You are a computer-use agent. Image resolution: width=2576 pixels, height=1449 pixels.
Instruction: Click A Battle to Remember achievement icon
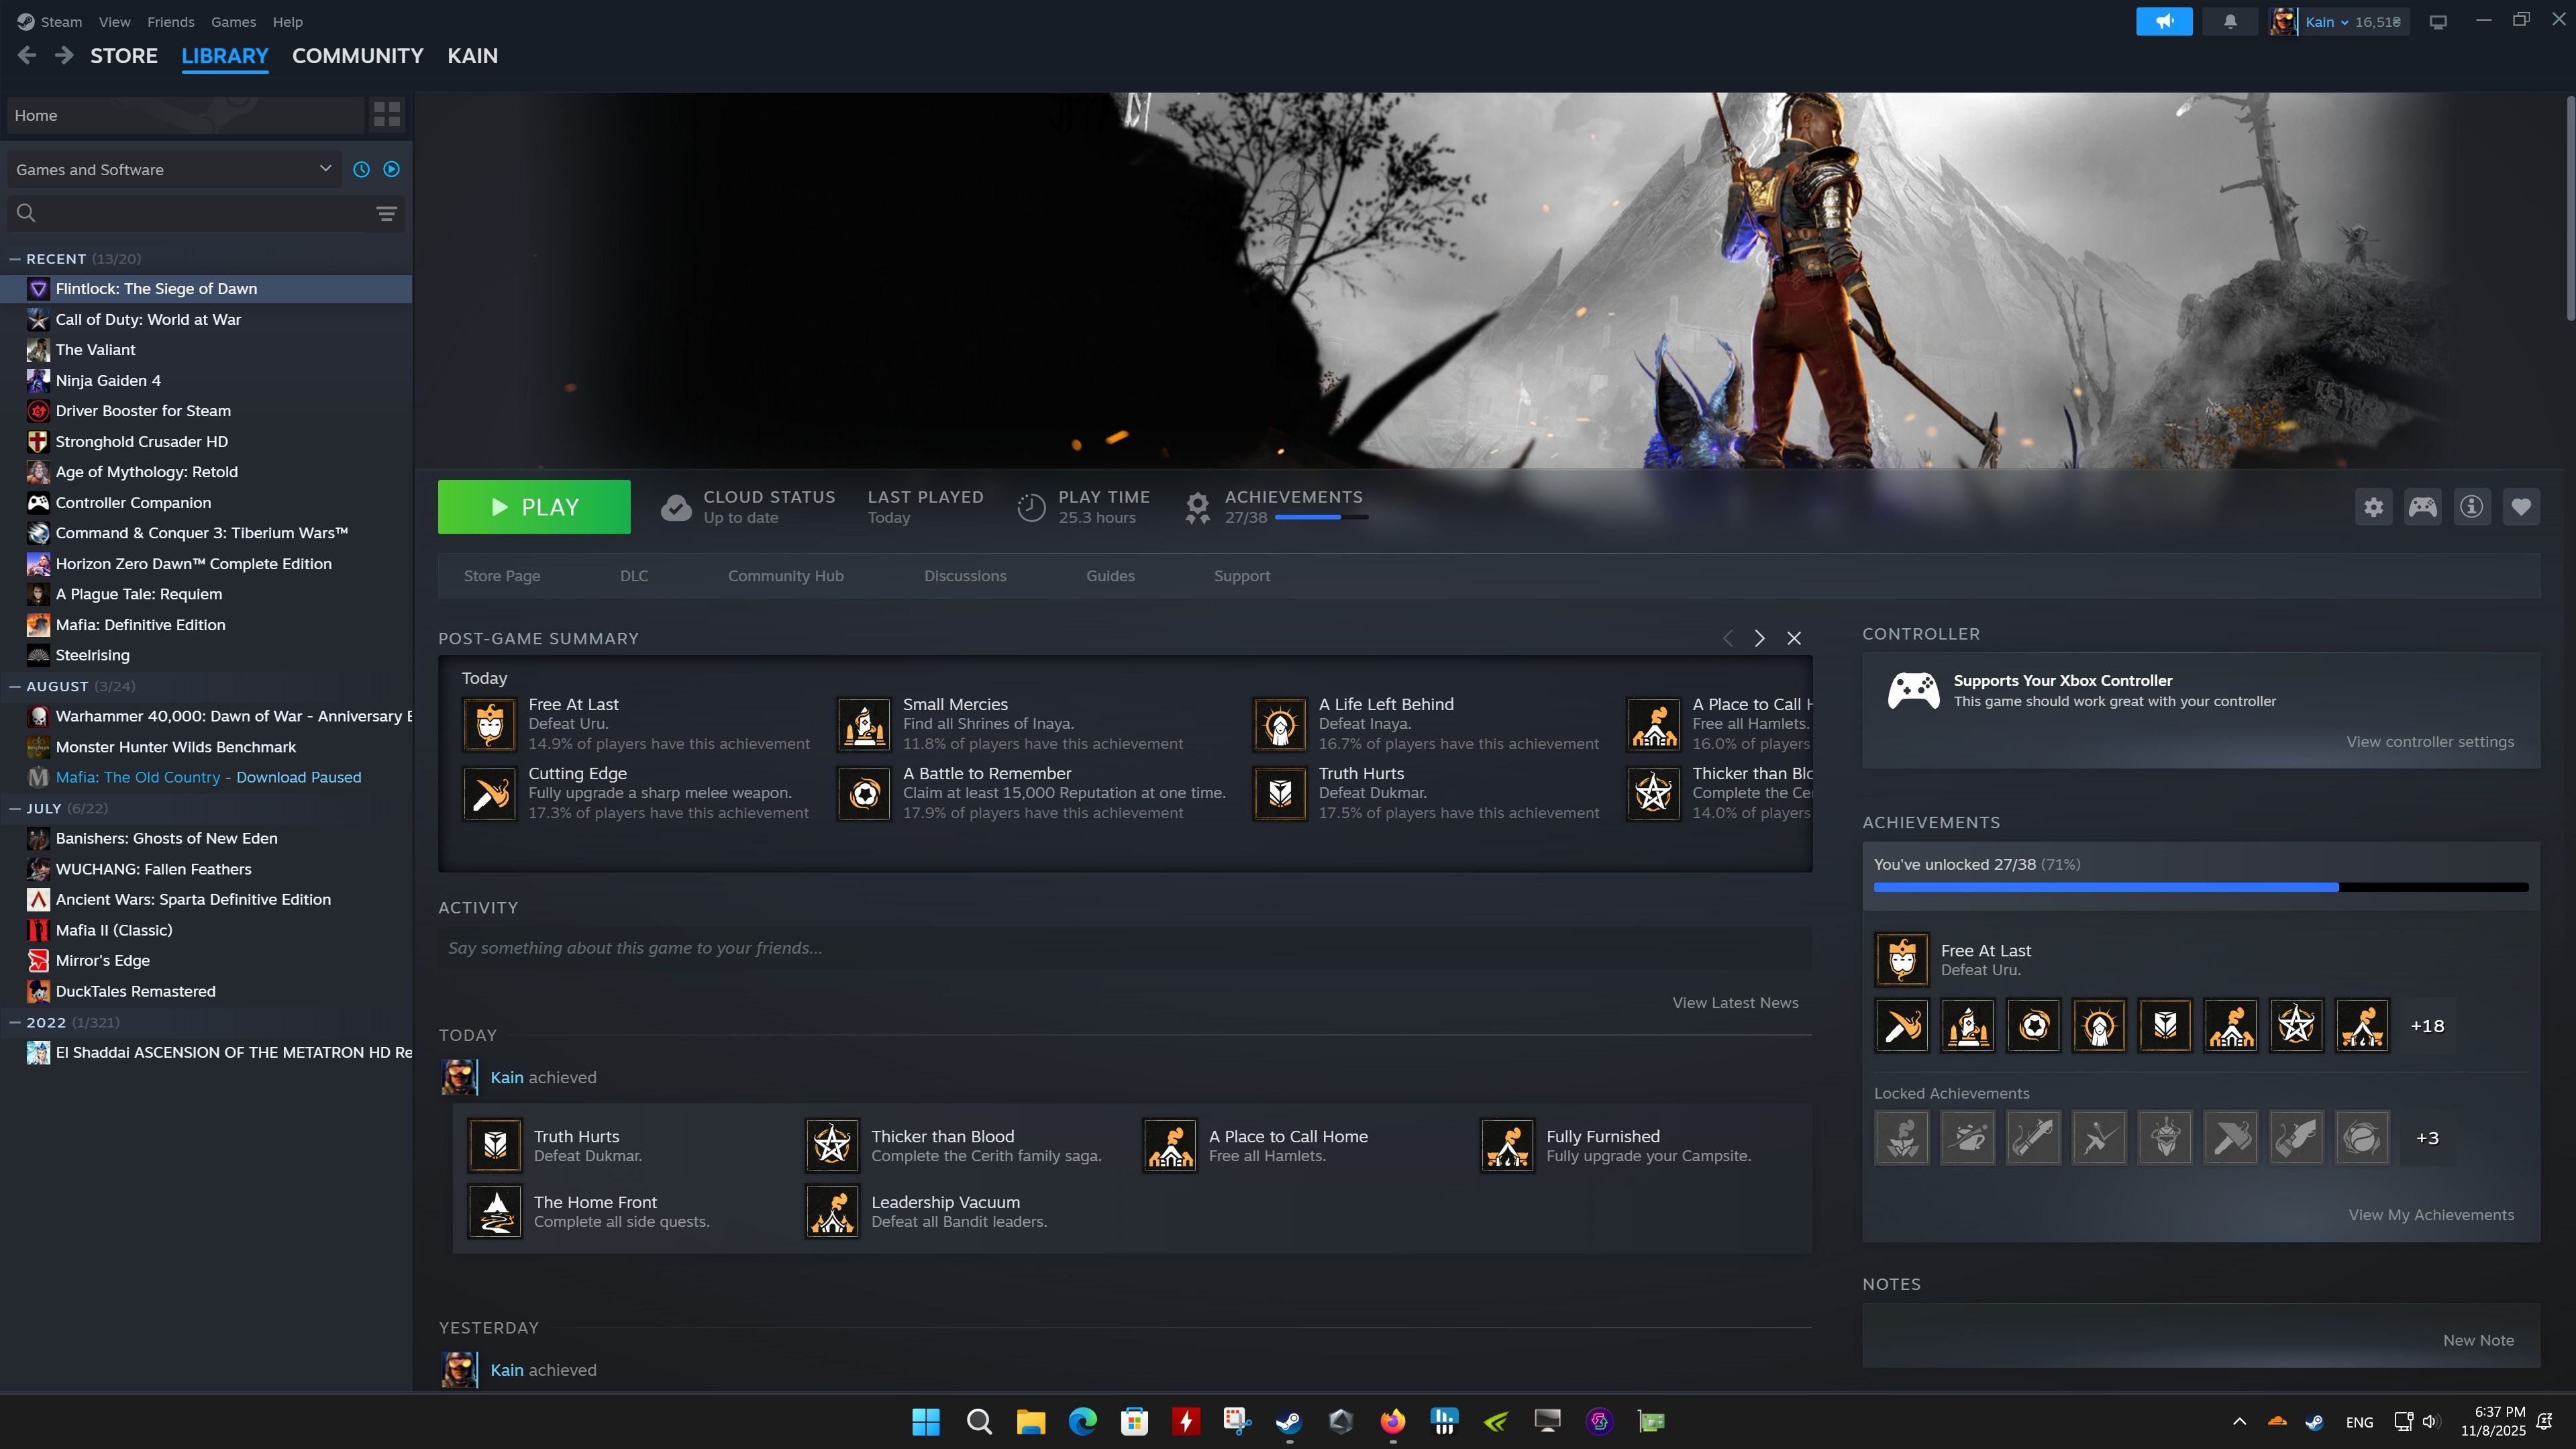coord(864,794)
